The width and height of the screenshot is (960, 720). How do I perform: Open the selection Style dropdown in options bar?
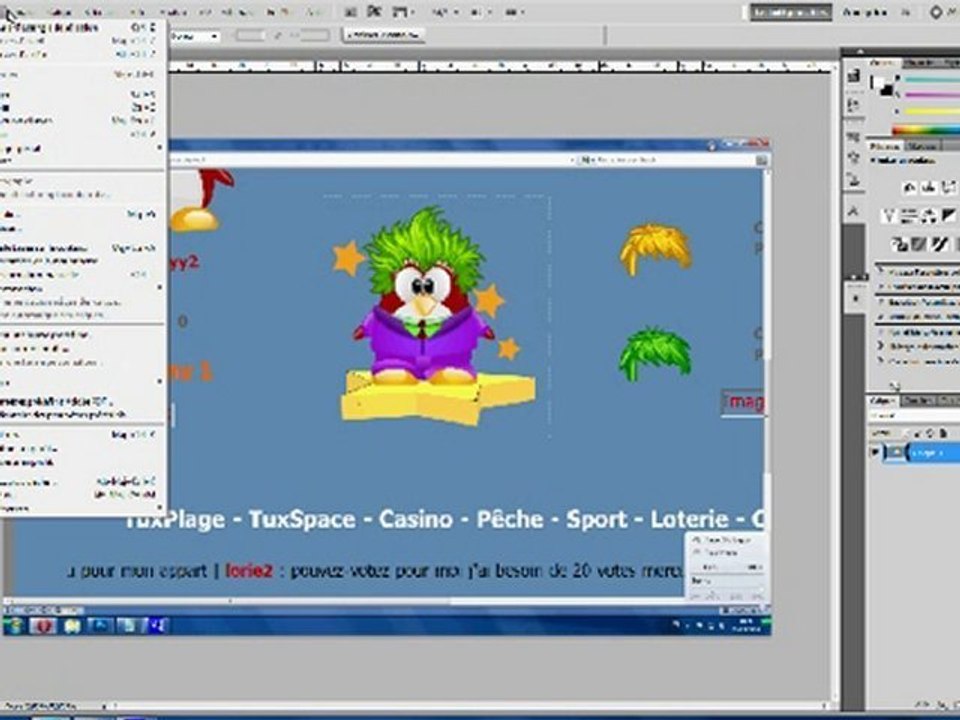point(194,36)
